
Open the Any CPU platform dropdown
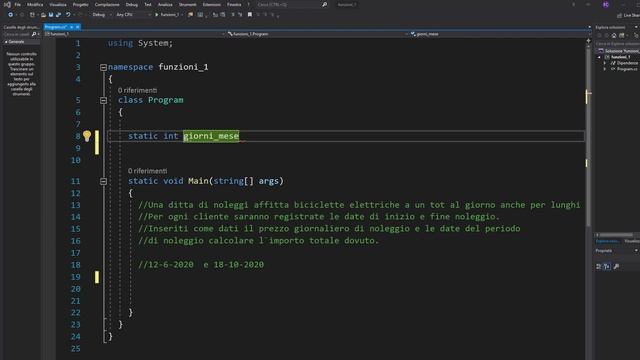(x=133, y=15)
